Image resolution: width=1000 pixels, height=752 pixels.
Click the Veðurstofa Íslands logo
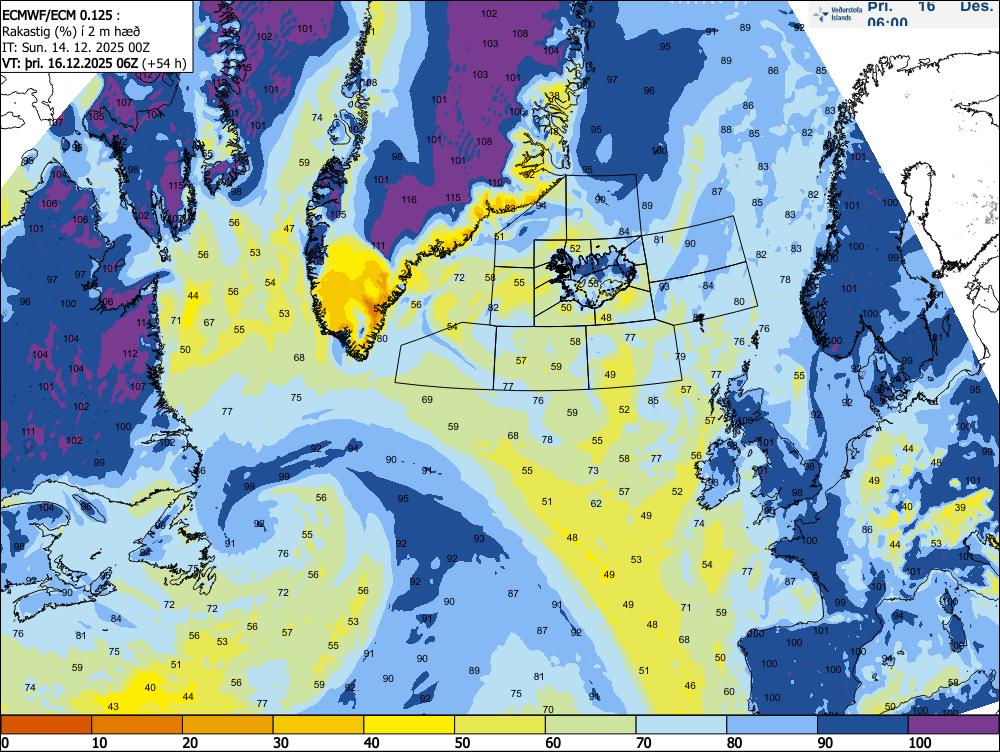(x=837, y=14)
